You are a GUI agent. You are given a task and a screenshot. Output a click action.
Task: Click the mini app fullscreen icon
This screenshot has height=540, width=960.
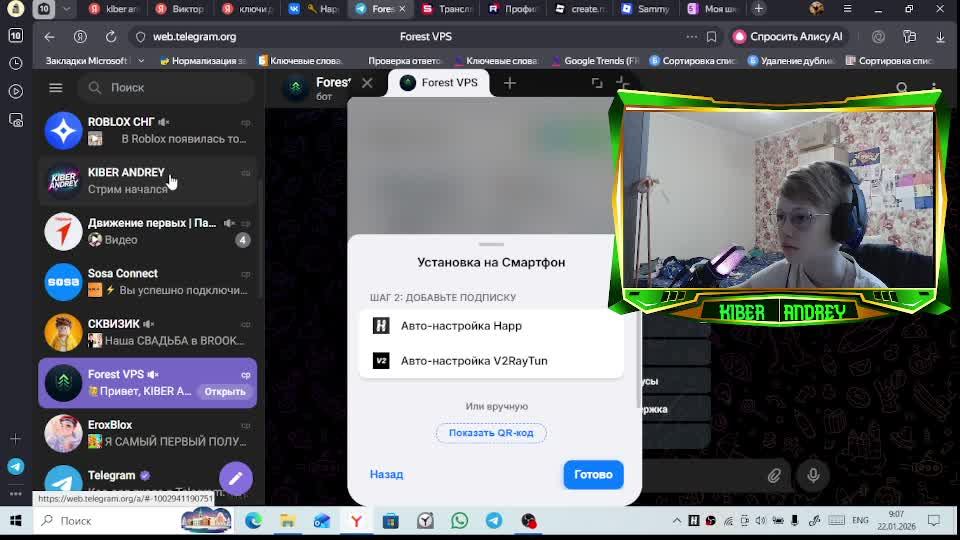(597, 83)
